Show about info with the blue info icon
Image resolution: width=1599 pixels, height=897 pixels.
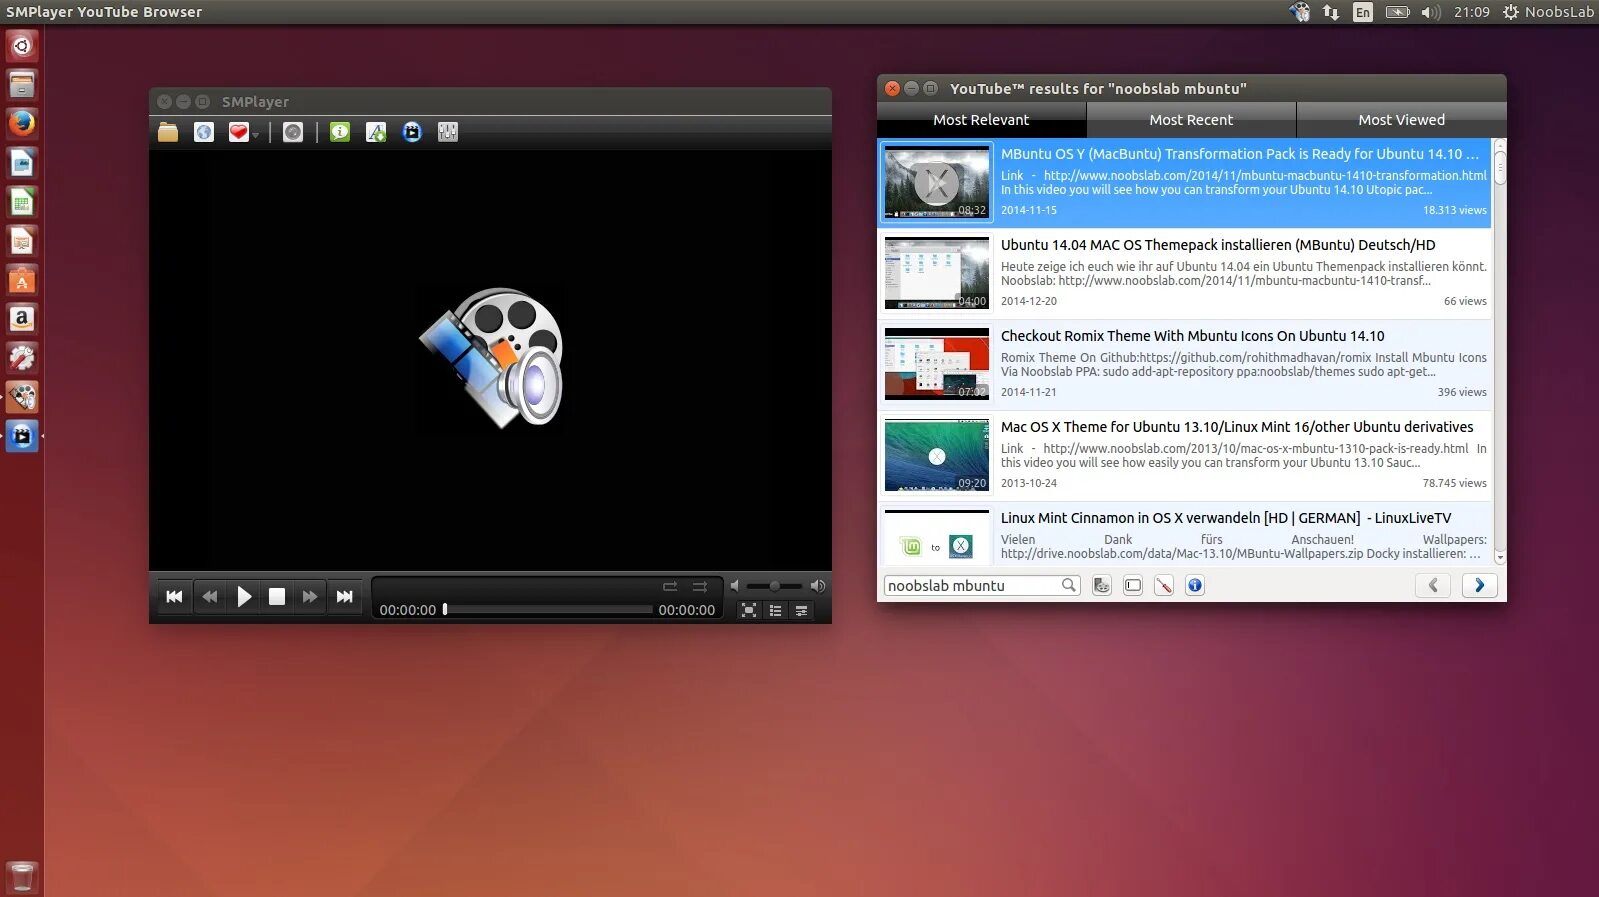tap(1195, 586)
